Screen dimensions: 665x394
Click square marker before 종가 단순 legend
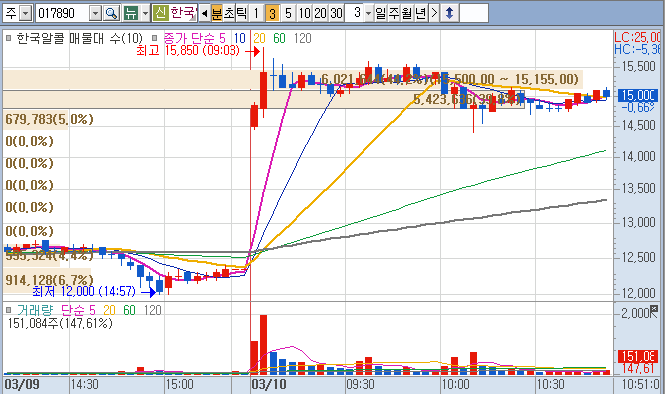pyautogui.click(x=155, y=38)
